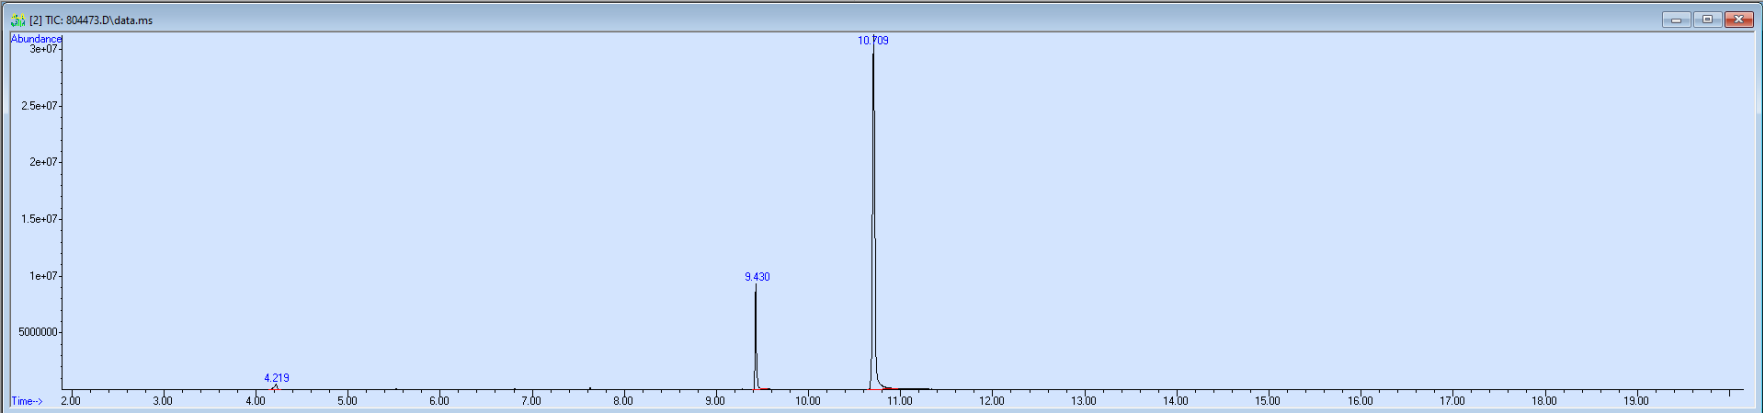Click the 4.219 peak label
The height and width of the screenshot is (413, 1763).
277,378
